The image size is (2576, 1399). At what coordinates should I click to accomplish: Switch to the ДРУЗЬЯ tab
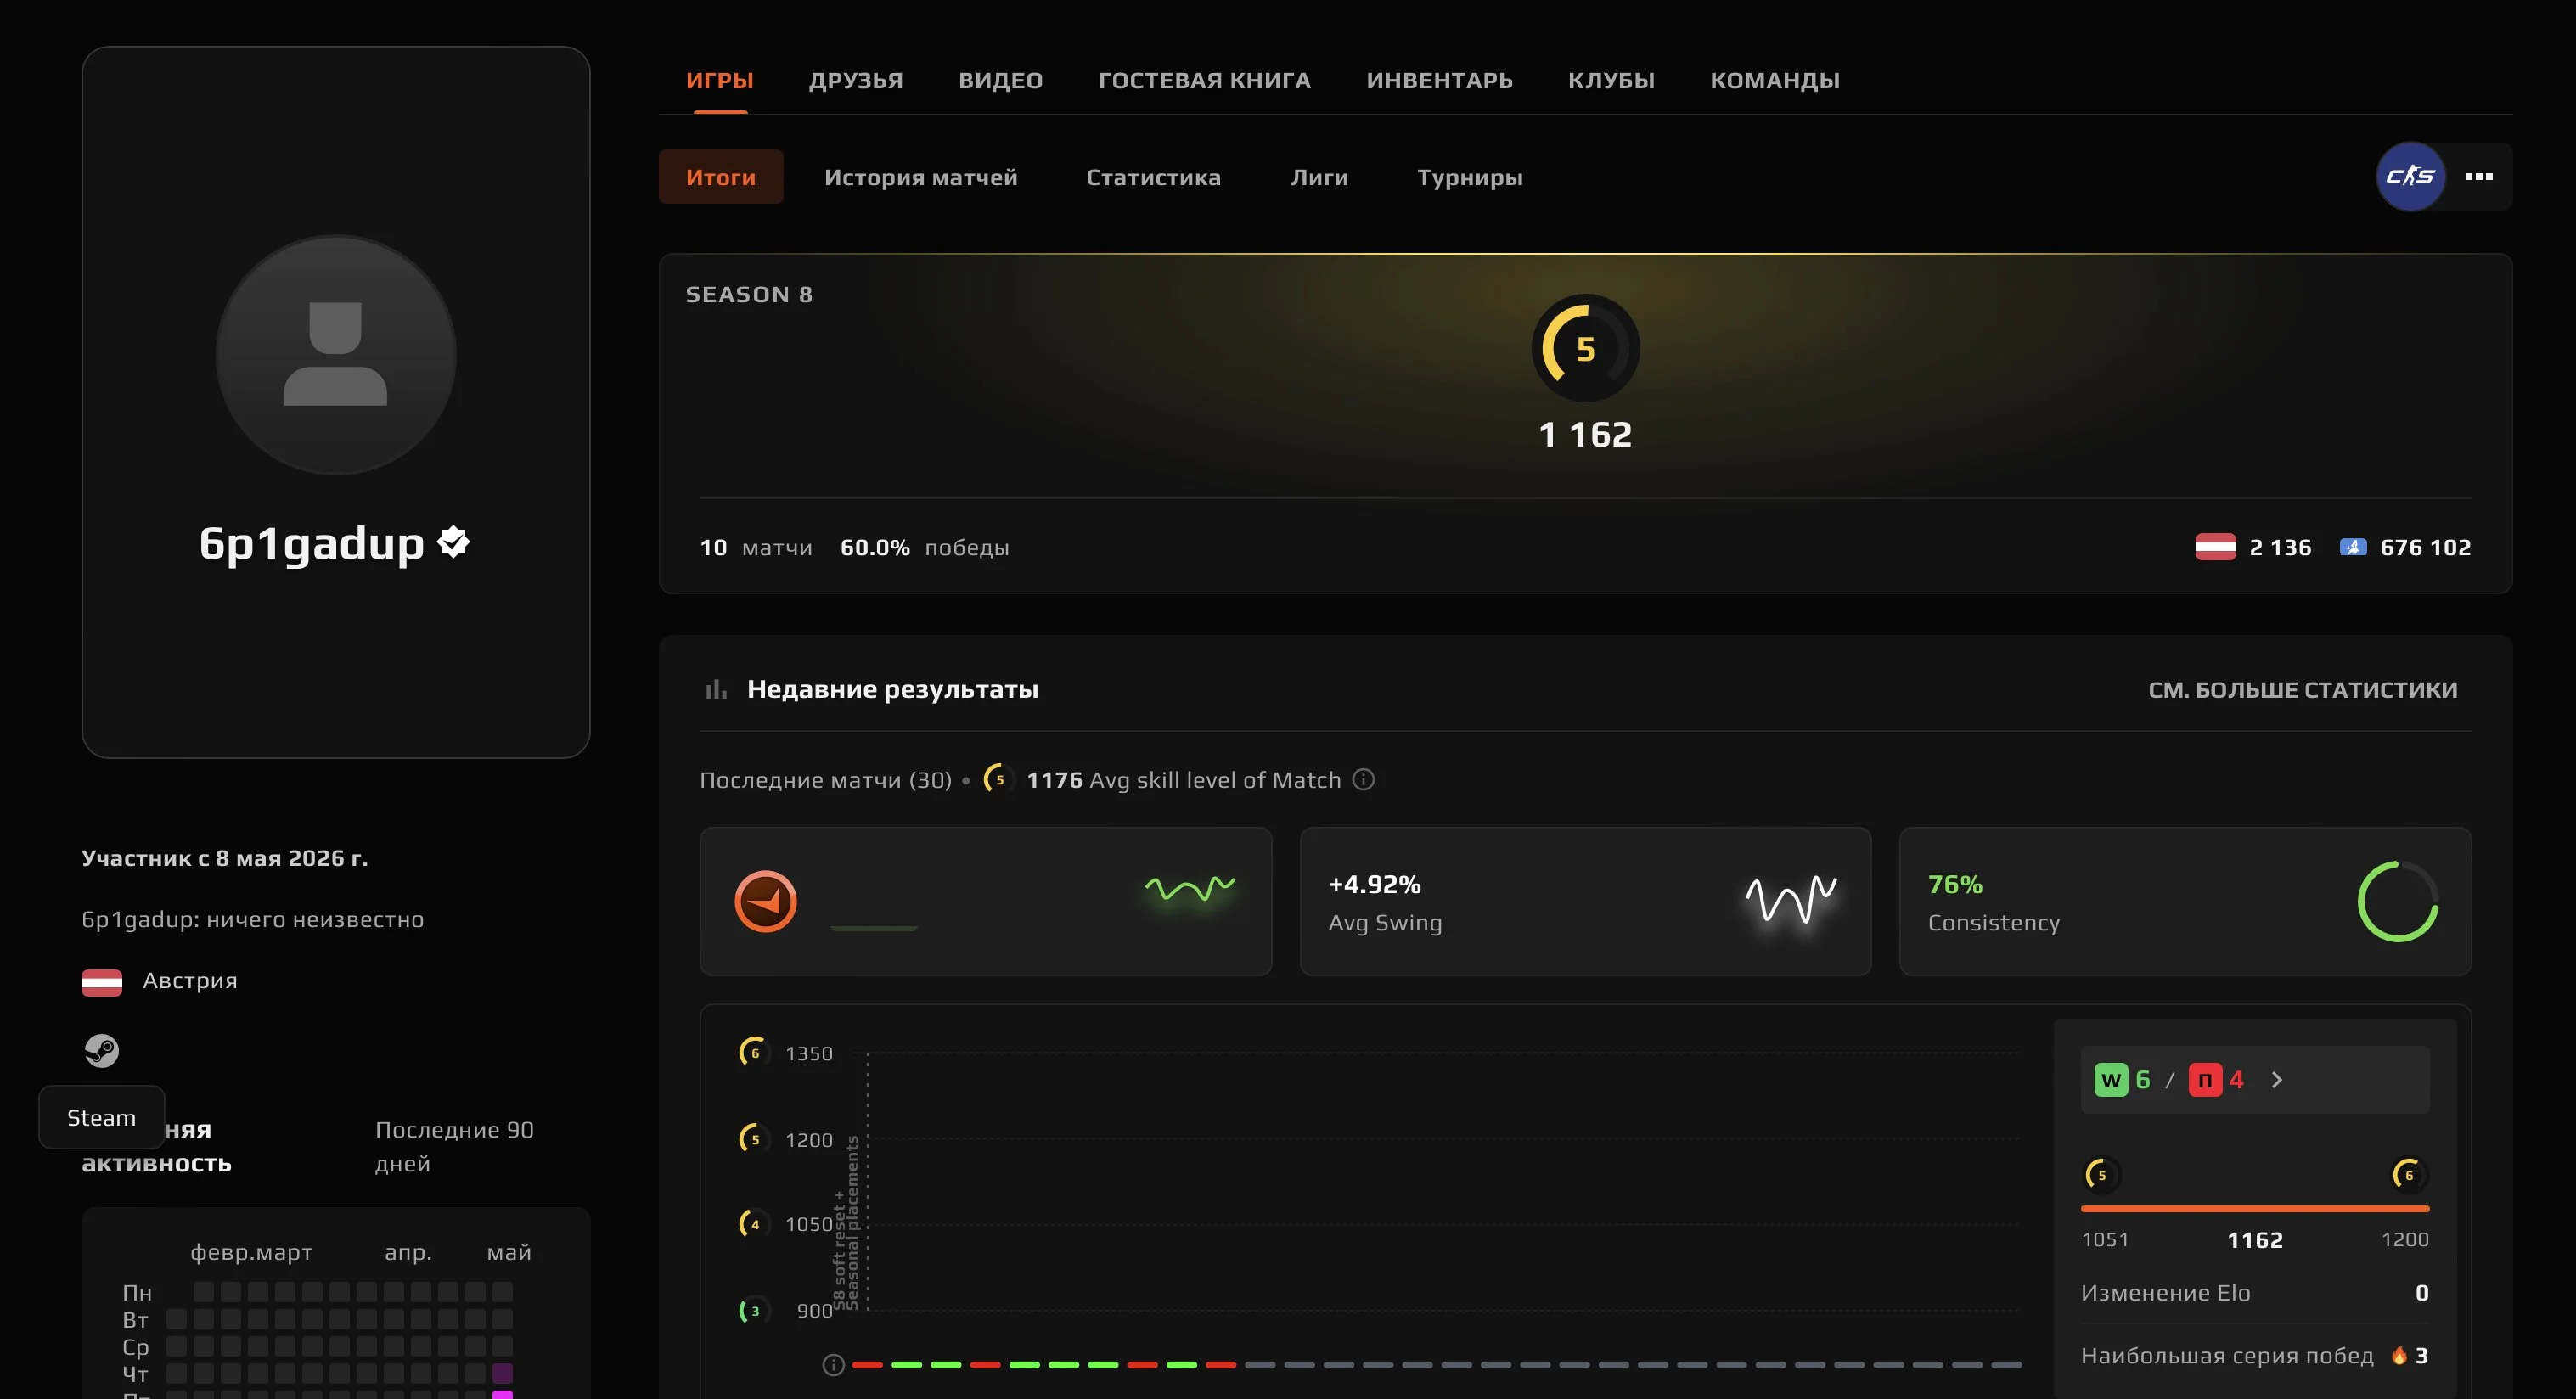click(x=855, y=80)
